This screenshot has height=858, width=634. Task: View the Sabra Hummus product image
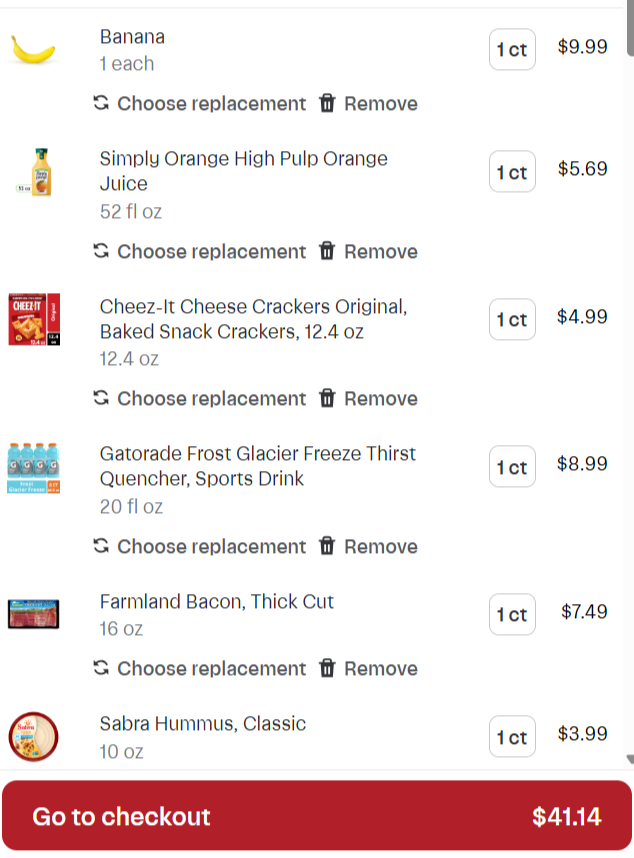[33, 737]
